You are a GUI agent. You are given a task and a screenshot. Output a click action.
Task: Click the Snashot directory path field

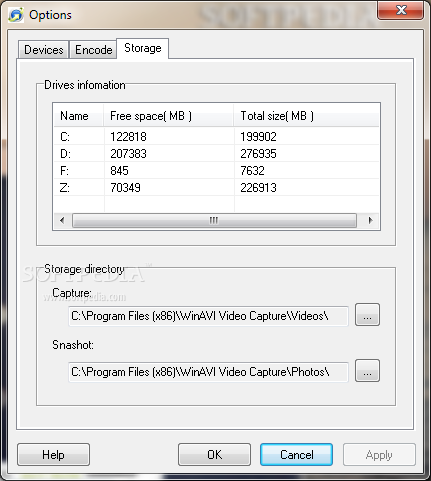pos(208,372)
